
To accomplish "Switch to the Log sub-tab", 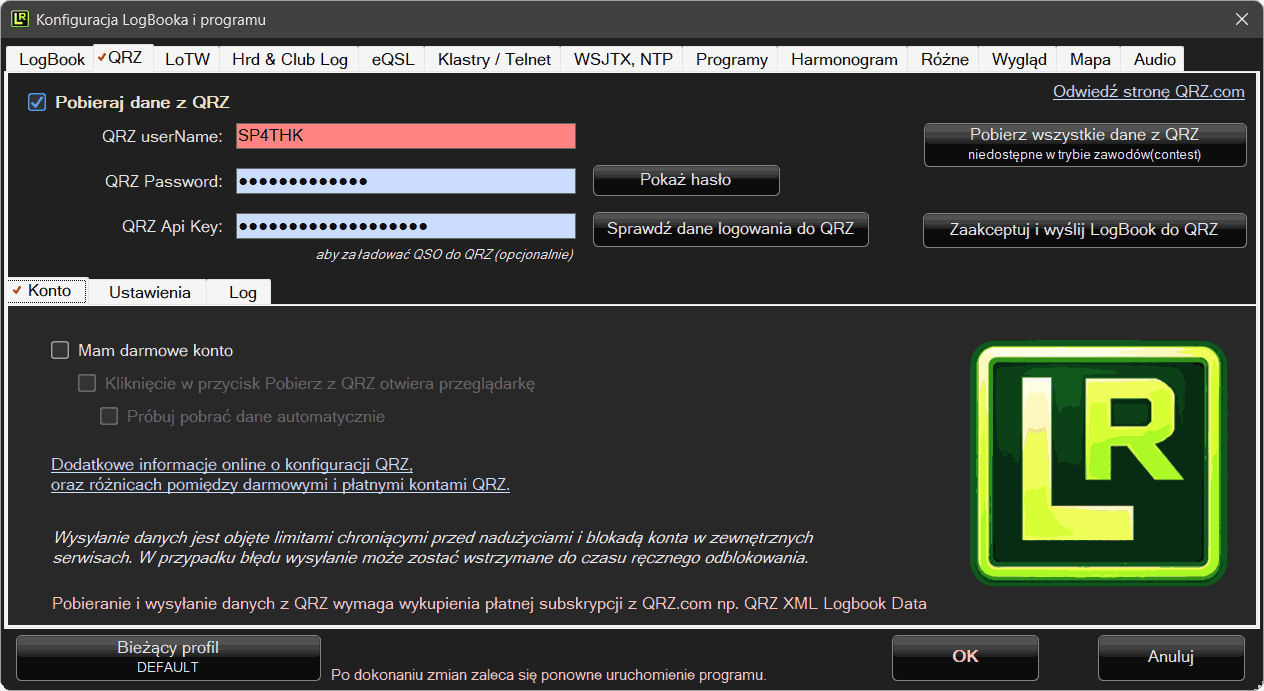I will pos(242,292).
